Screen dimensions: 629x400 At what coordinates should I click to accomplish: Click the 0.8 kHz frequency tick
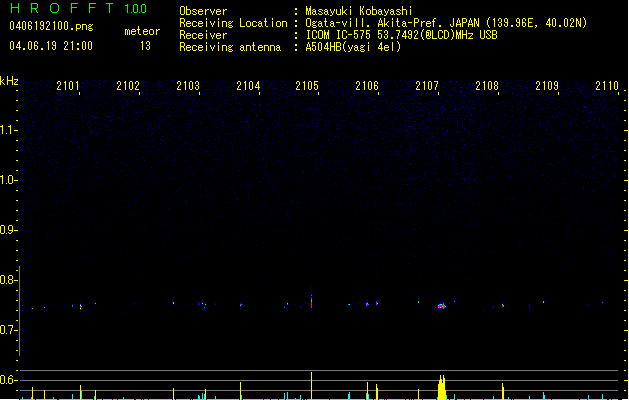[8, 280]
